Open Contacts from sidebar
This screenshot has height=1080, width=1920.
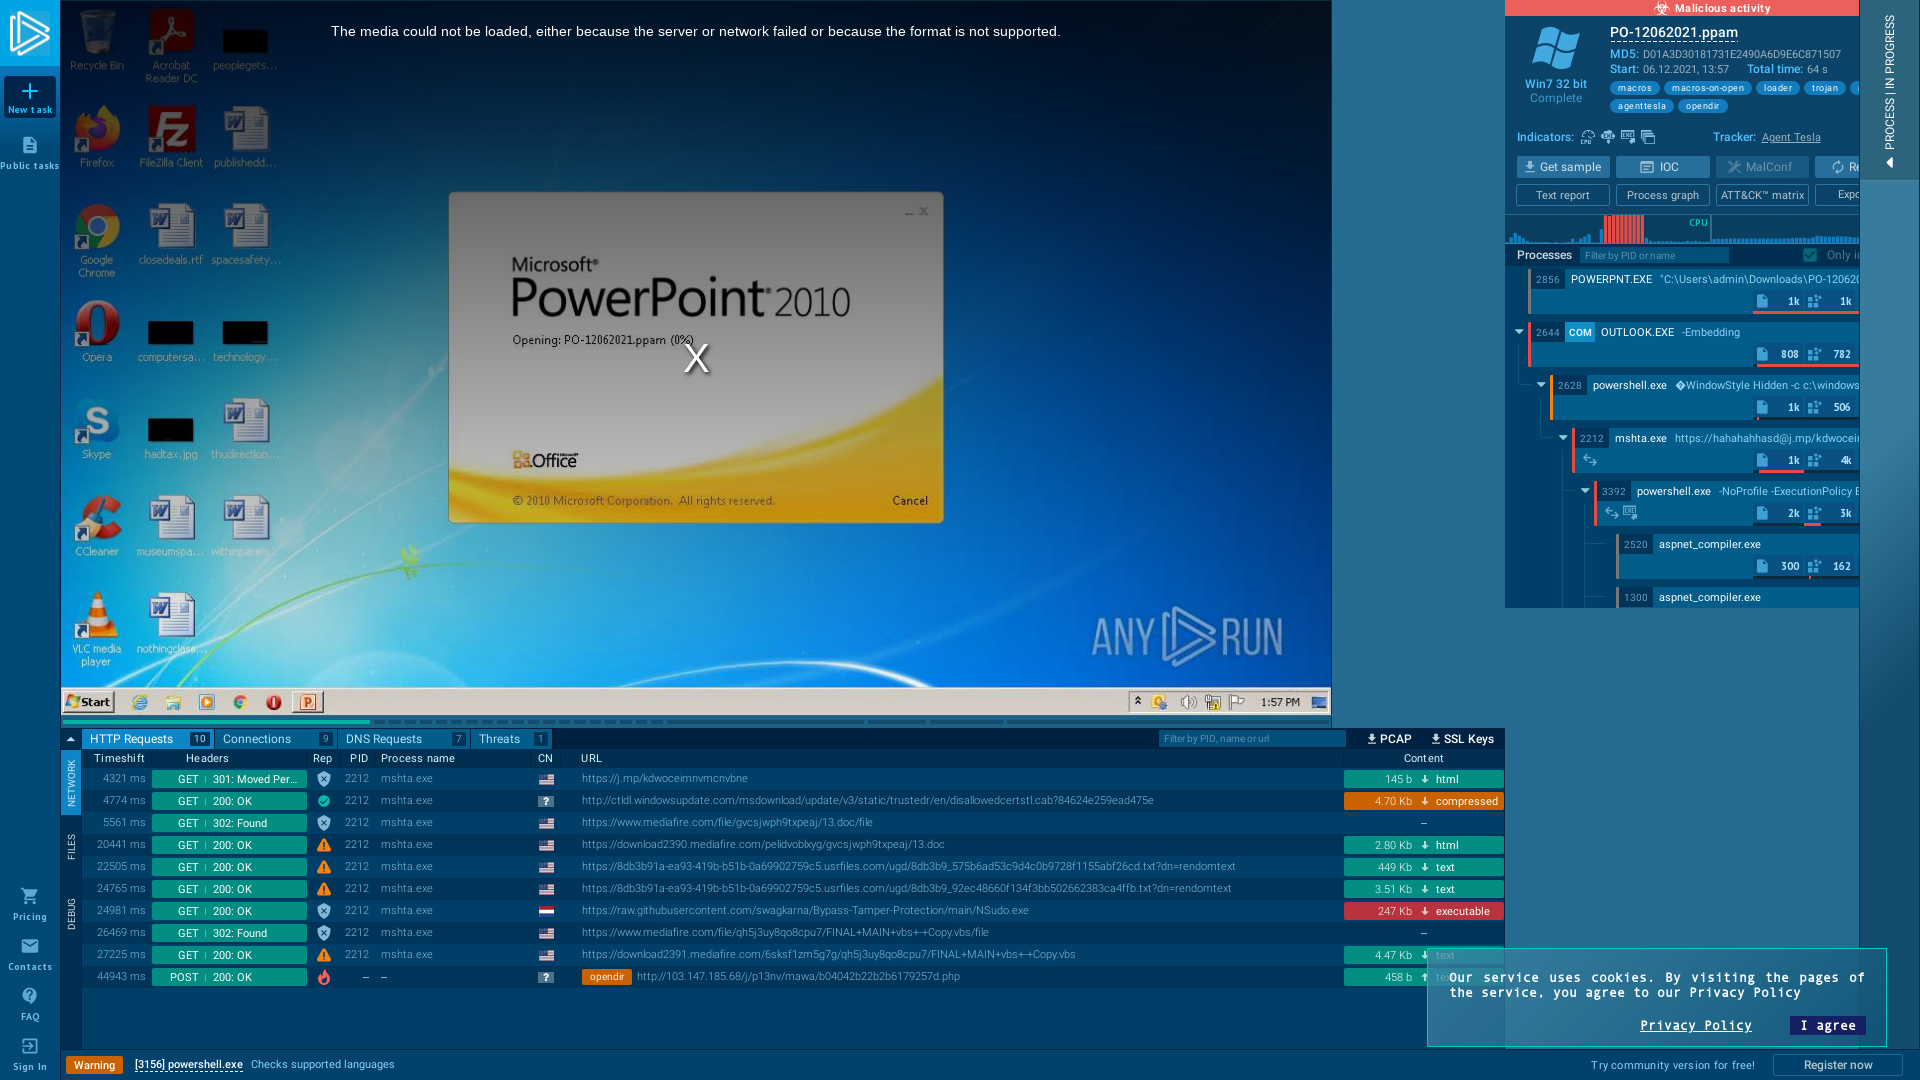(x=30, y=954)
